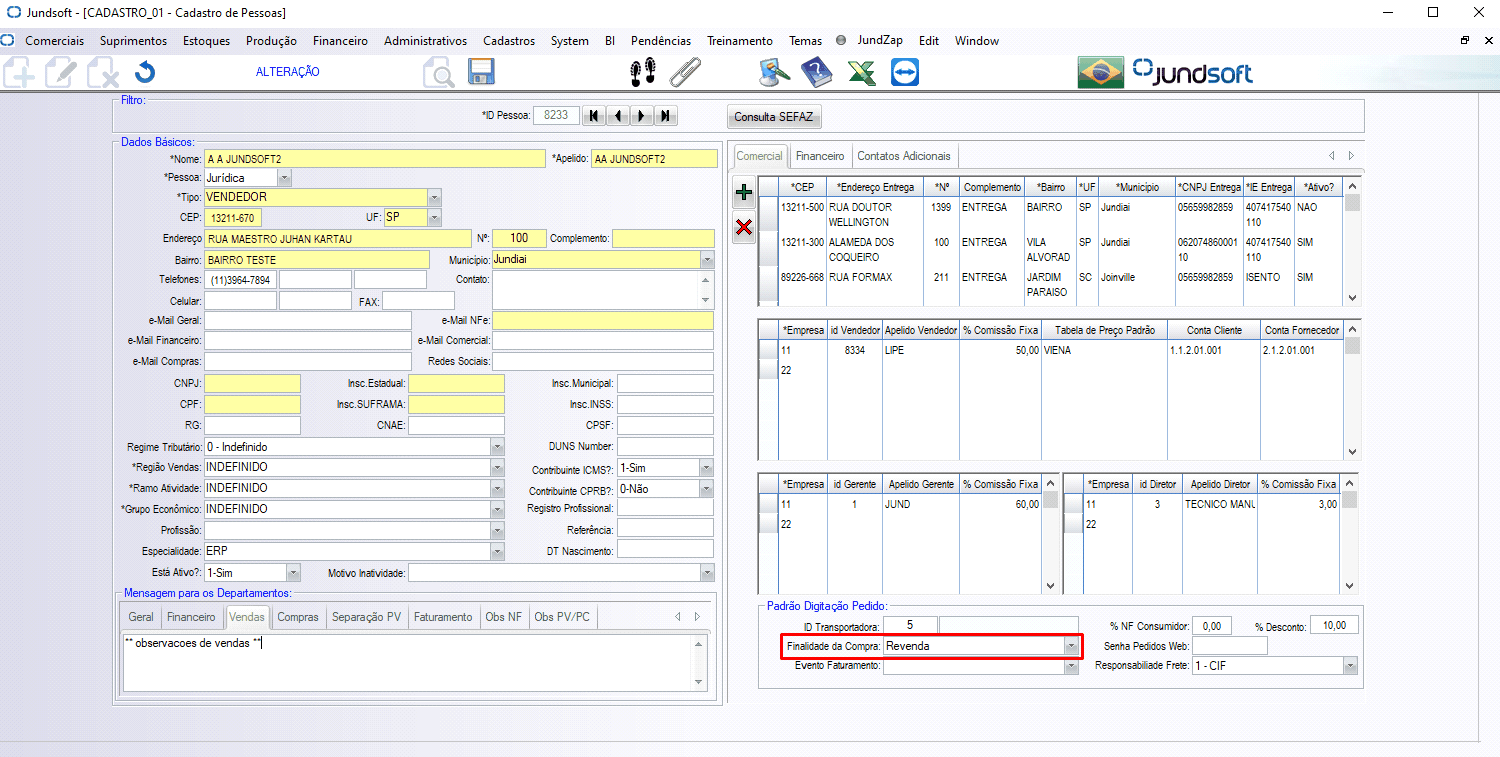1500x757 pixels.
Task: Add delivery address with green plus icon
Action: 744,193
